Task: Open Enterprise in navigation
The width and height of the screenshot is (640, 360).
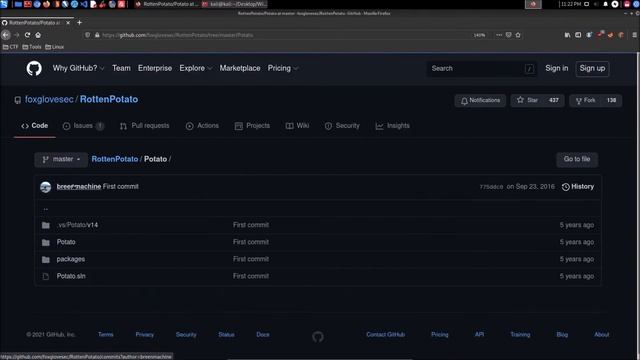Action: point(155,68)
